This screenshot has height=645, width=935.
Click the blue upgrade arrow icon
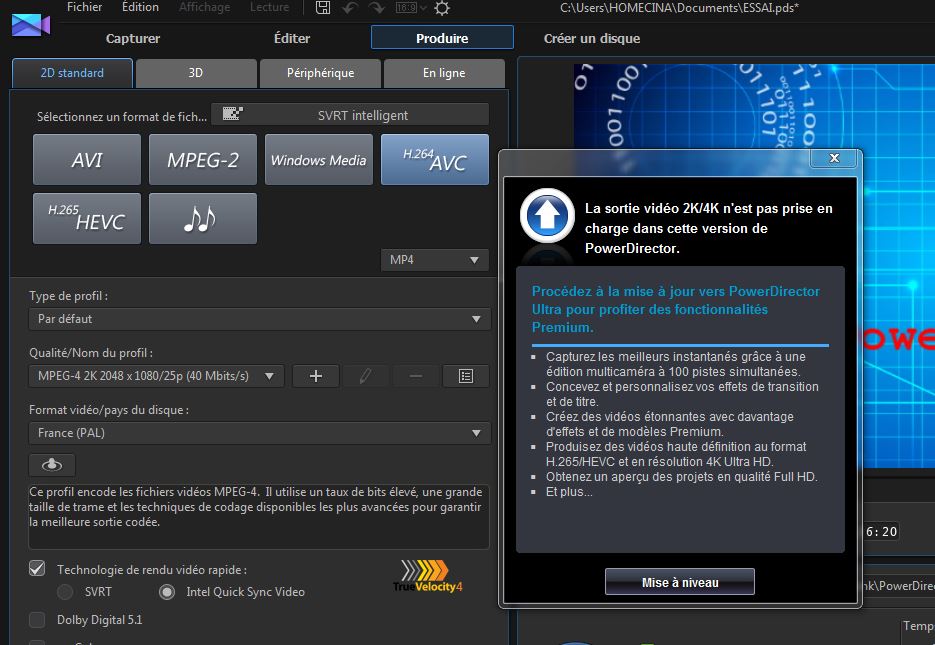click(x=547, y=215)
